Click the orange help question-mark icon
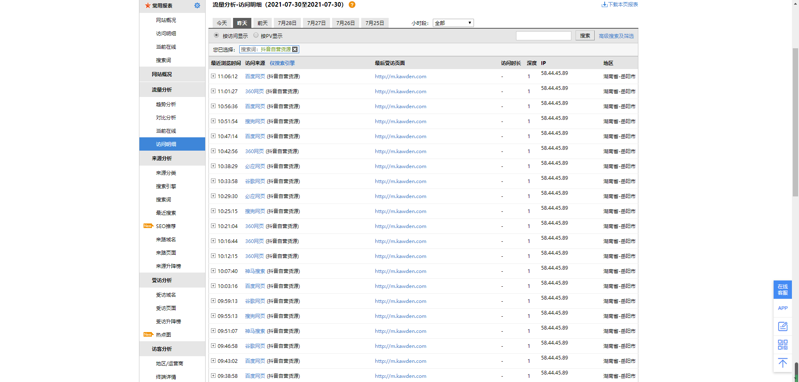 (352, 5)
